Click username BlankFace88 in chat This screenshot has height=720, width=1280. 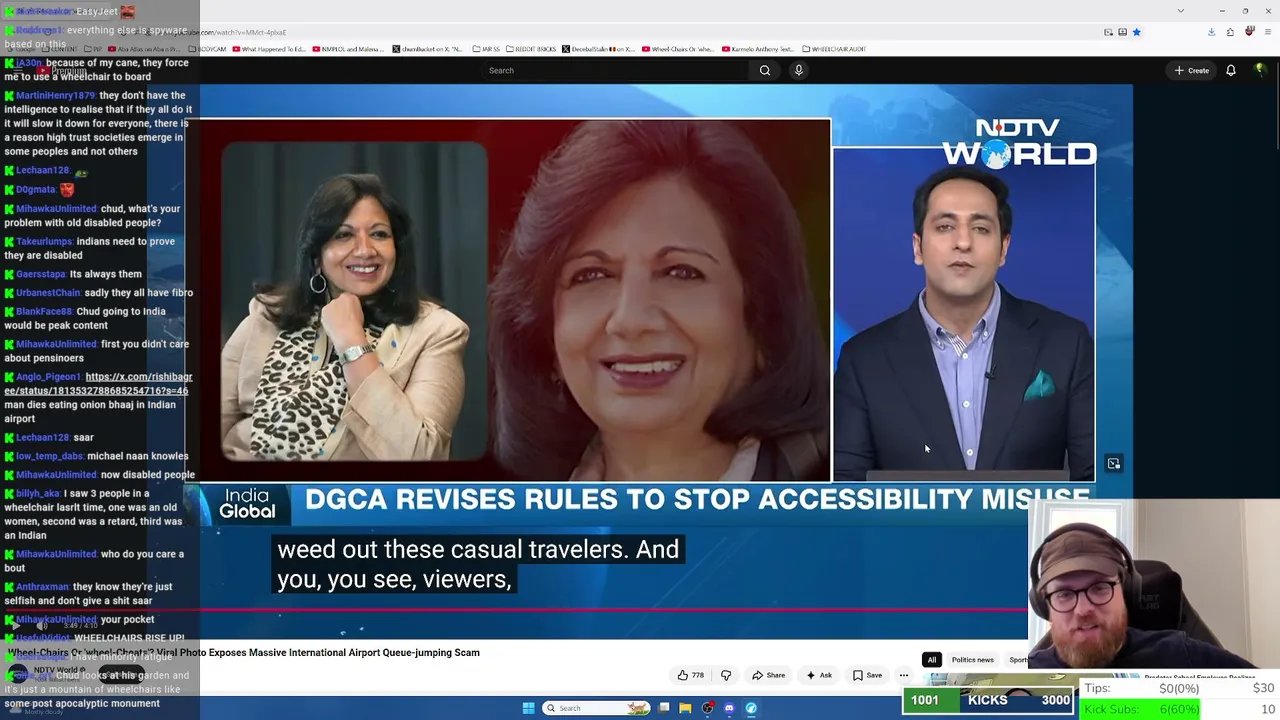(44, 311)
